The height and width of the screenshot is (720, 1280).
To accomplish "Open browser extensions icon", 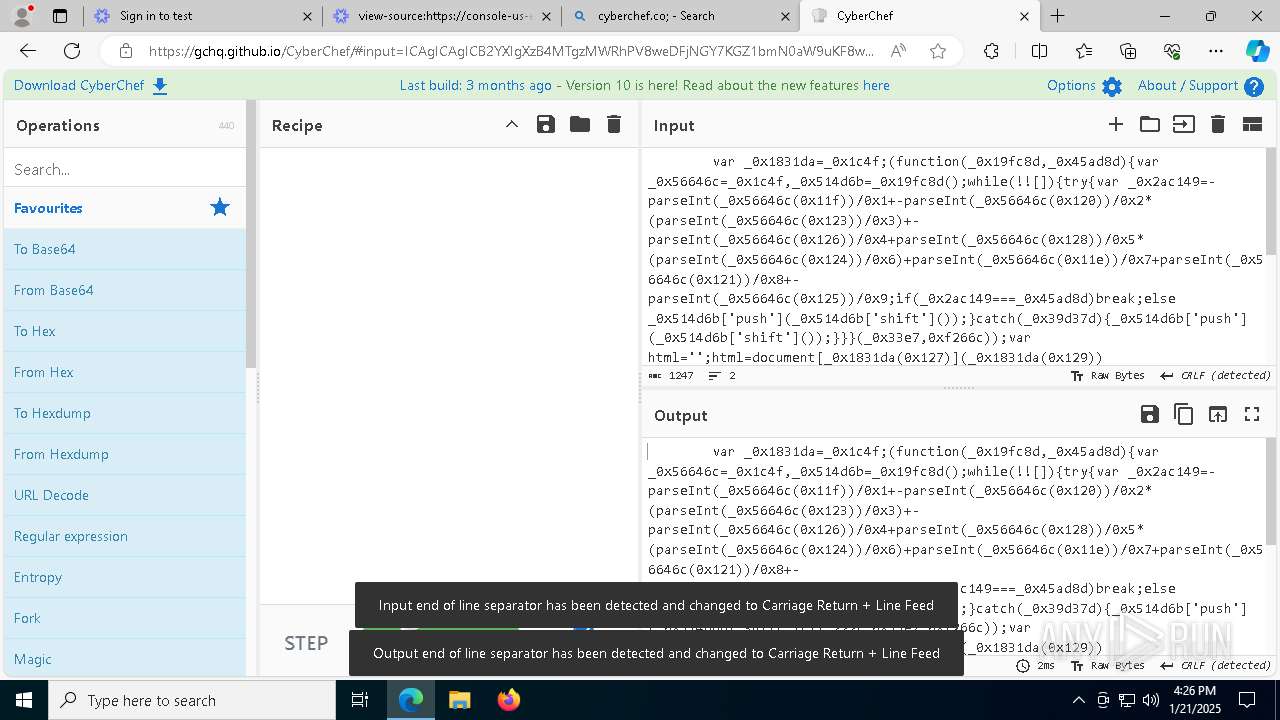I will (991, 51).
